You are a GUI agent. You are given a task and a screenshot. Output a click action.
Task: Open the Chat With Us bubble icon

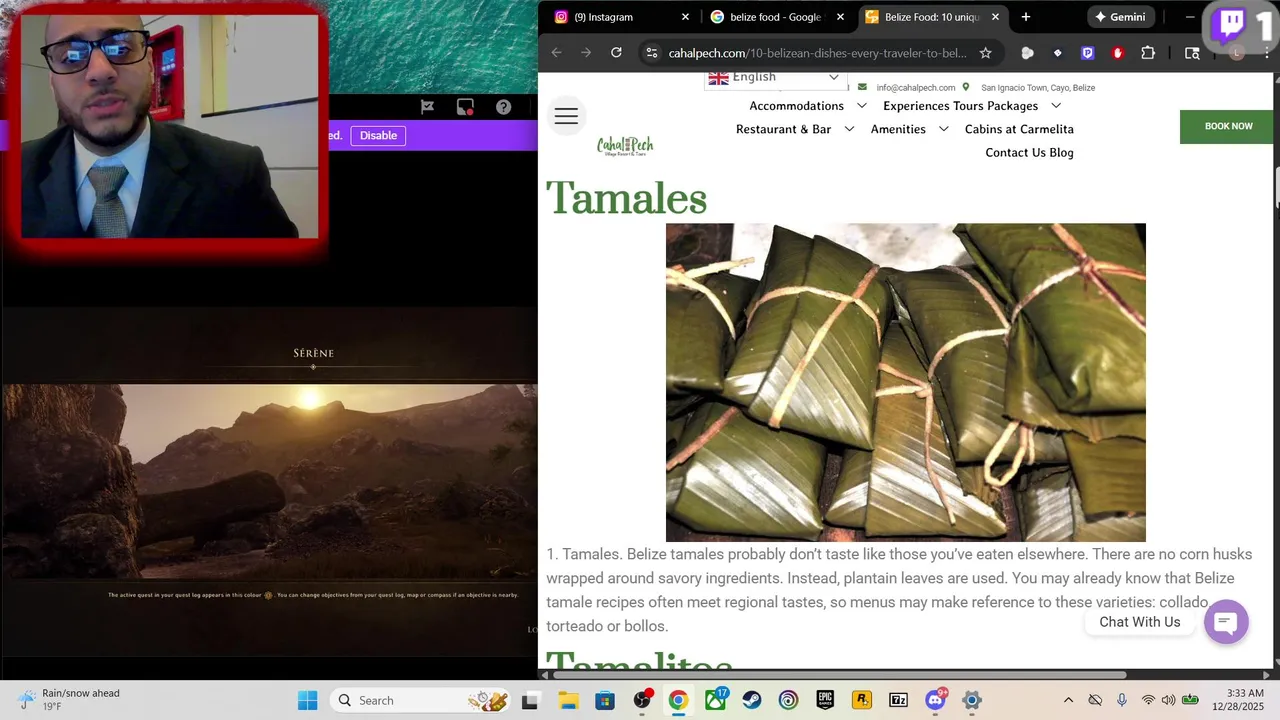[1226, 622]
